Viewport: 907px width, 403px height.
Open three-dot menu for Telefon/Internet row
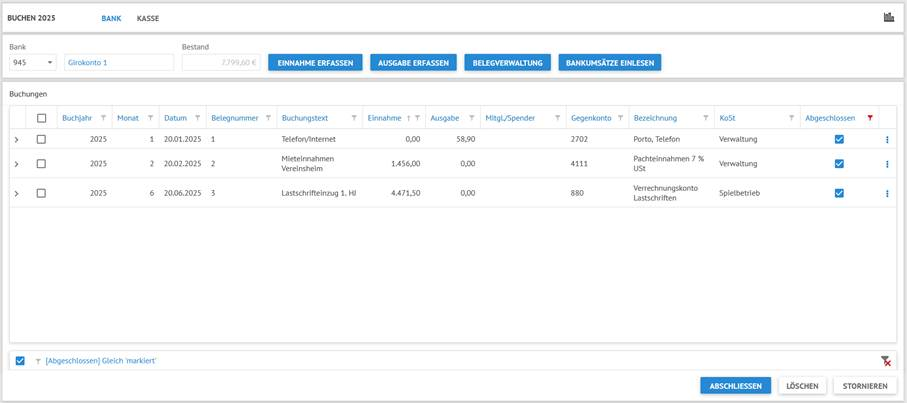coord(887,140)
